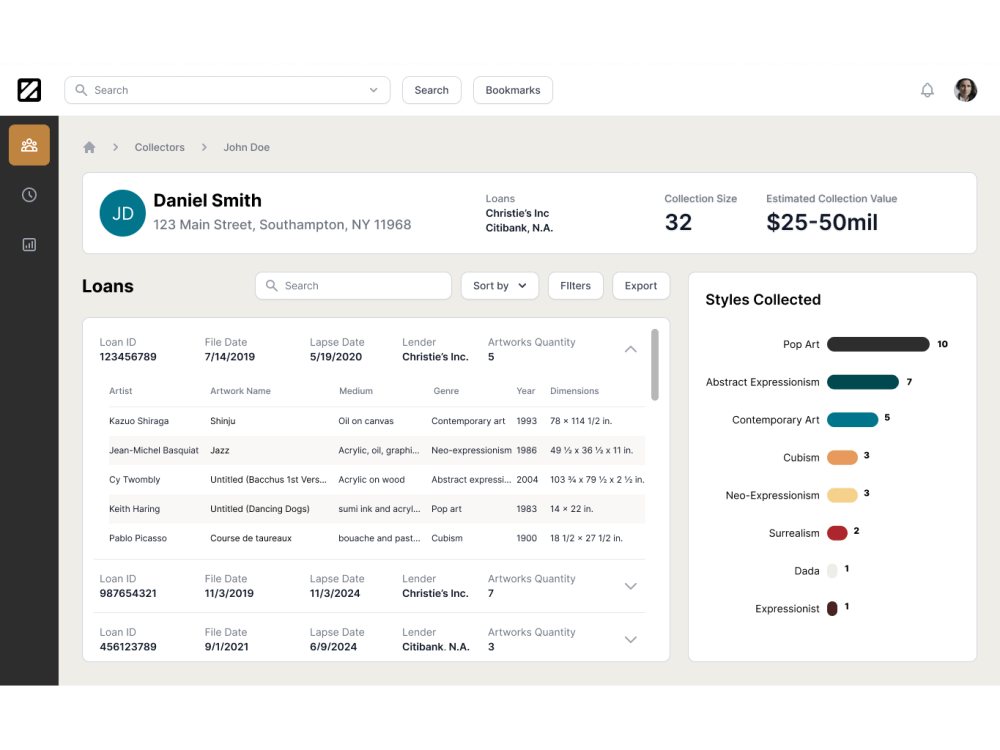This screenshot has height=750, width=1000.
Task: Expand loan 987654321 details
Action: click(x=630, y=586)
